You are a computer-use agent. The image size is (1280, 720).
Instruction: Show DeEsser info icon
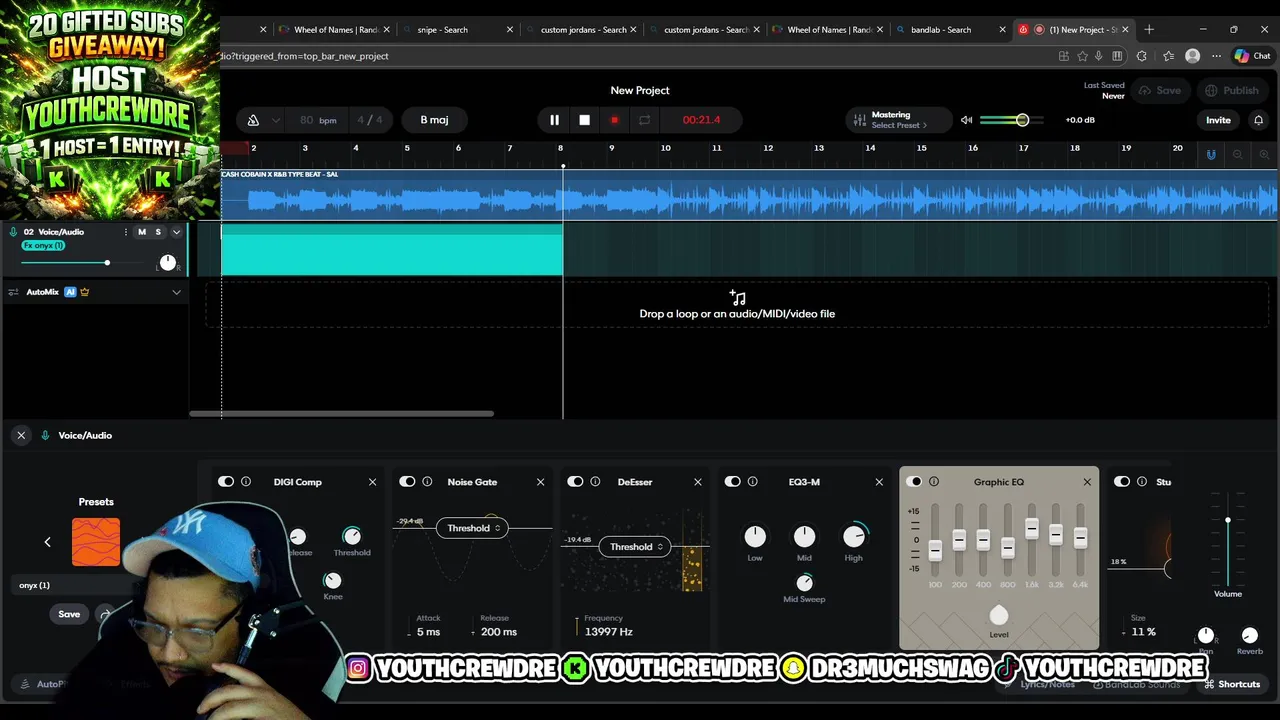[x=595, y=482]
